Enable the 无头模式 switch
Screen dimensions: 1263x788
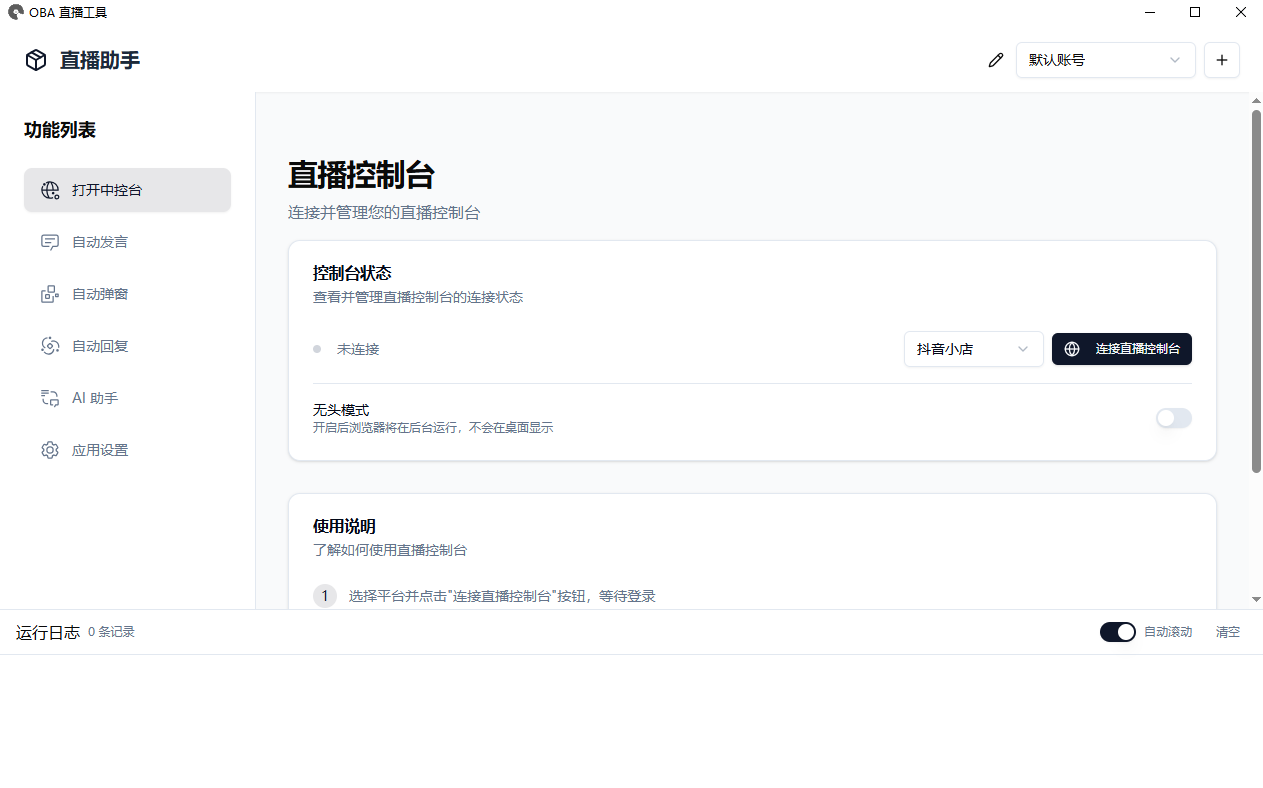tap(1173, 418)
